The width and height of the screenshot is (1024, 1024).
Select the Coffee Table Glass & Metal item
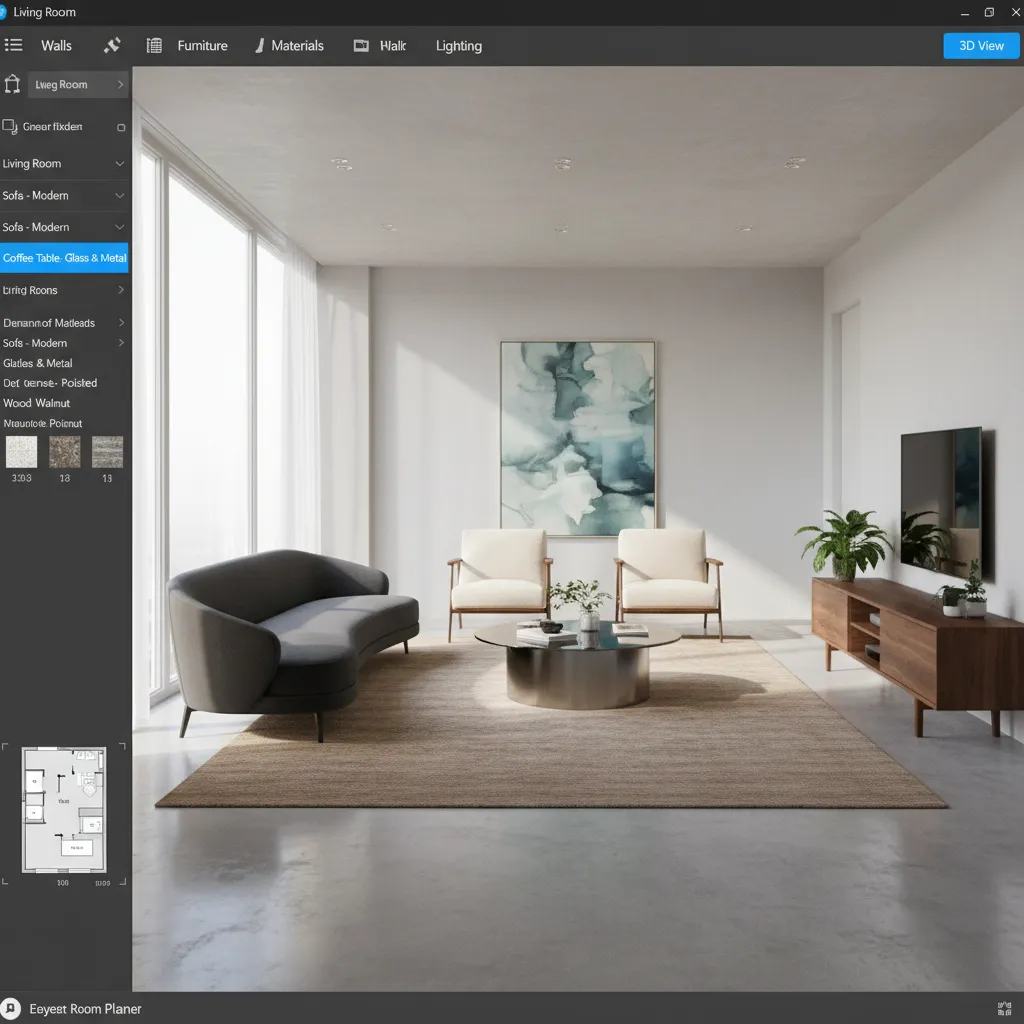click(64, 258)
